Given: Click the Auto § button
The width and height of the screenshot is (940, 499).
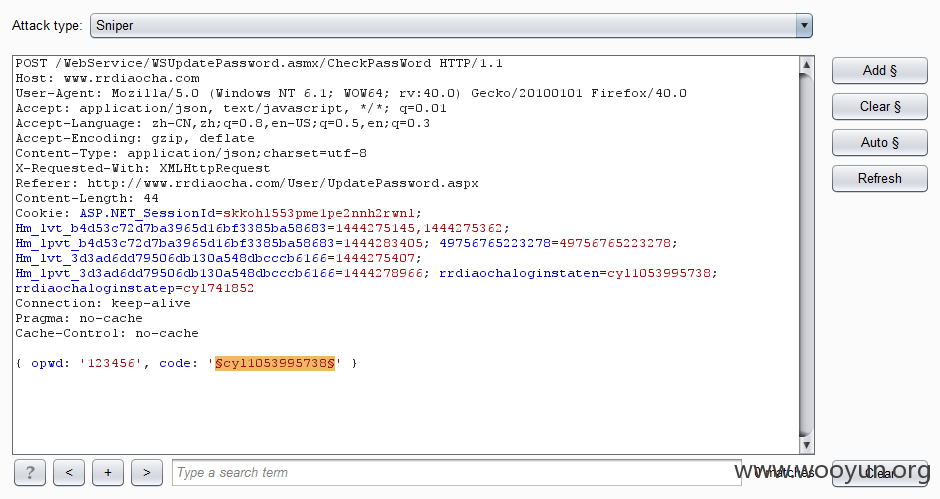Looking at the screenshot, I should point(879,143).
